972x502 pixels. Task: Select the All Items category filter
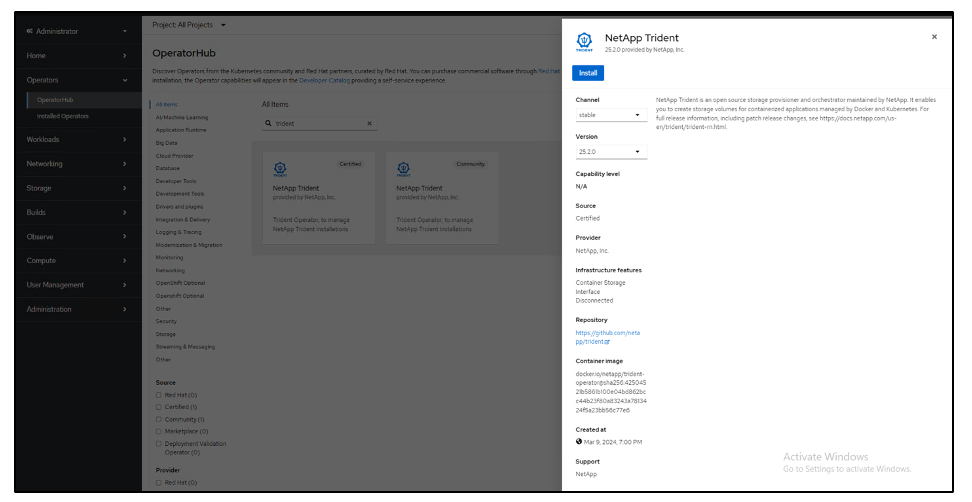[166, 104]
